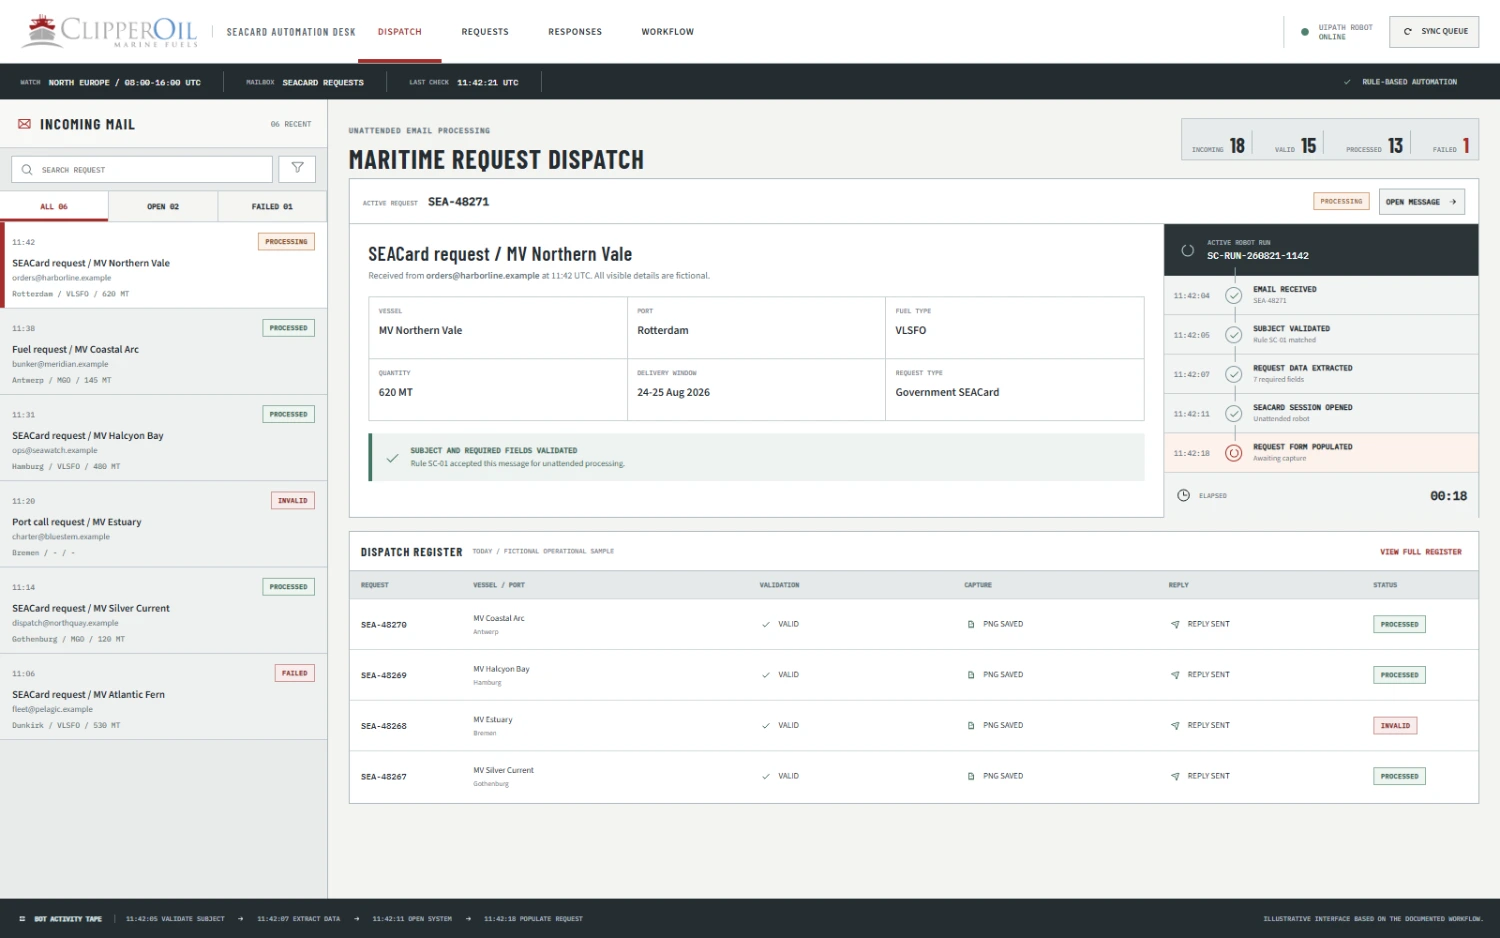Click the Subject Validated checkmark step icon
Image resolution: width=1500 pixels, height=938 pixels.
tap(1234, 335)
